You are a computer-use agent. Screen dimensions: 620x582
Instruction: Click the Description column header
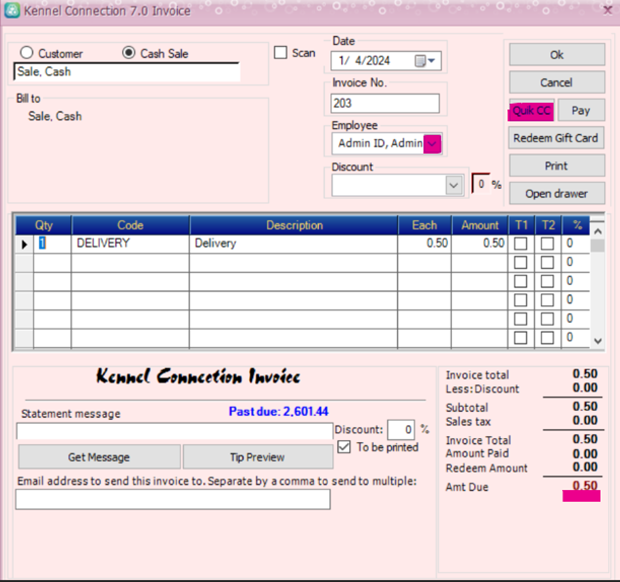(x=294, y=225)
